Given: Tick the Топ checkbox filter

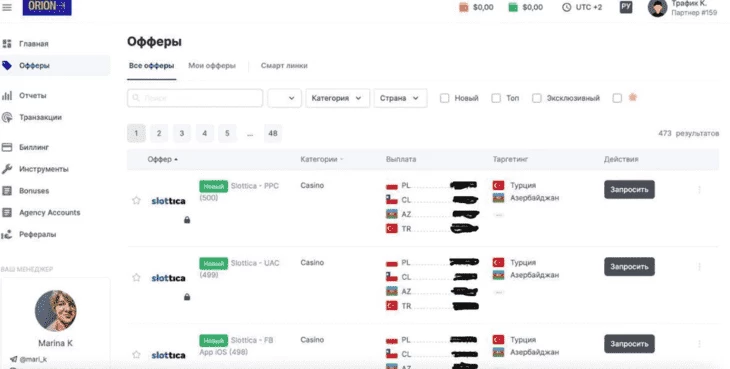Looking at the screenshot, I should point(496,98).
